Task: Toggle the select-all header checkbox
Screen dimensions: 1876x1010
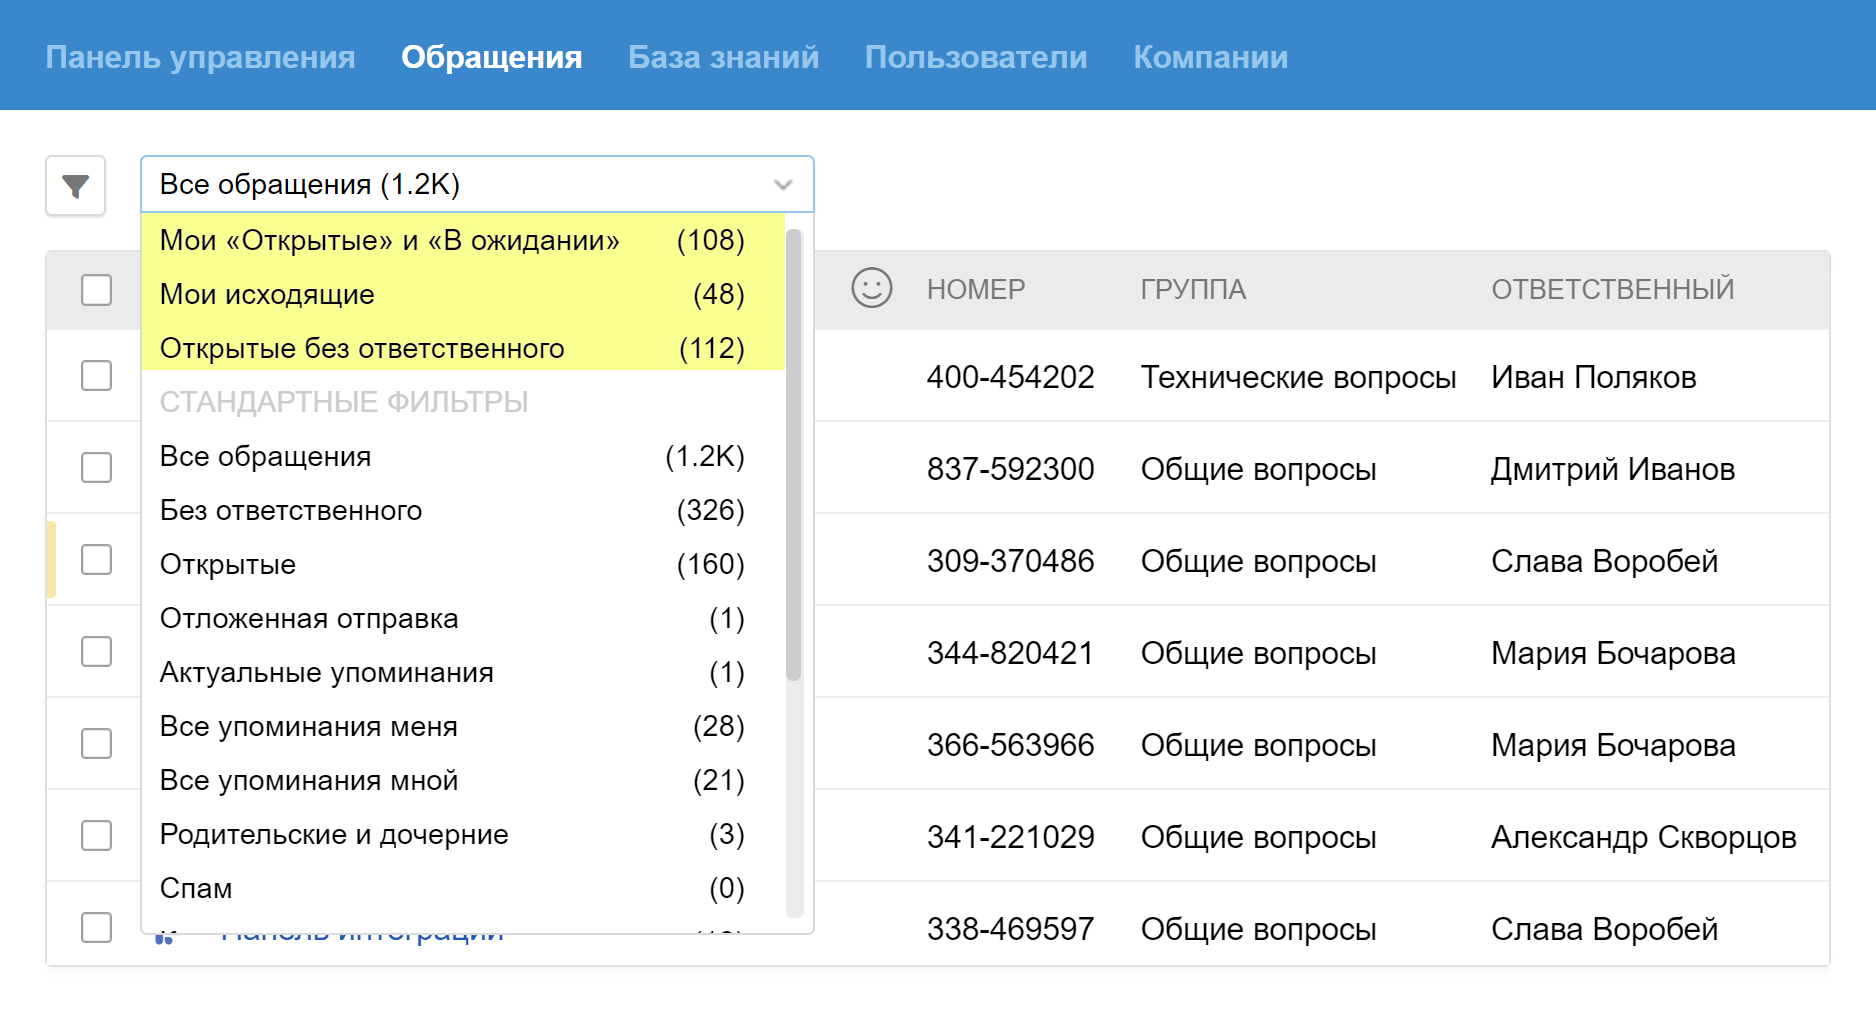Action: [96, 290]
